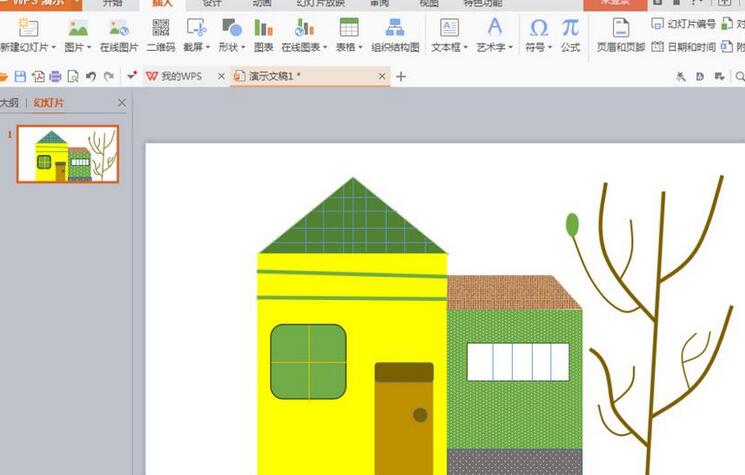
Task: Switch to the 我的WPS tab
Action: coord(181,76)
